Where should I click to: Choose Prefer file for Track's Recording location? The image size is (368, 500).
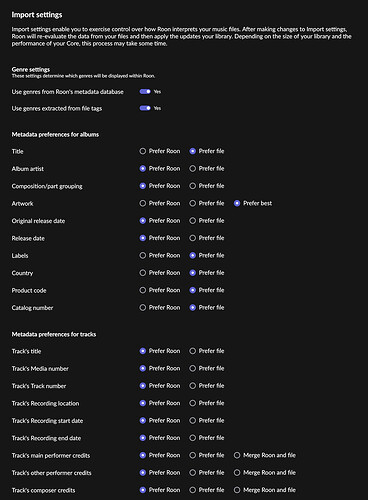coord(193,403)
